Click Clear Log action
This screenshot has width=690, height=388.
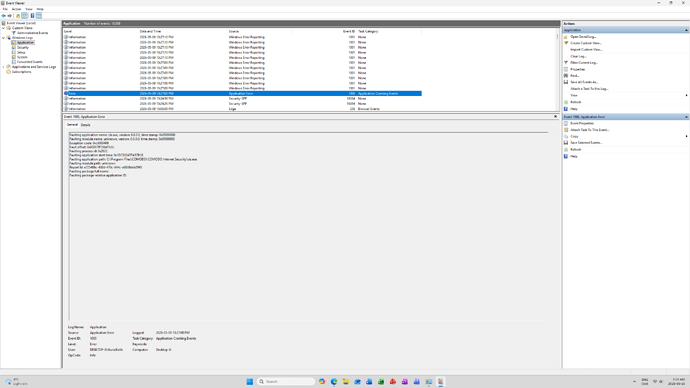coord(578,56)
